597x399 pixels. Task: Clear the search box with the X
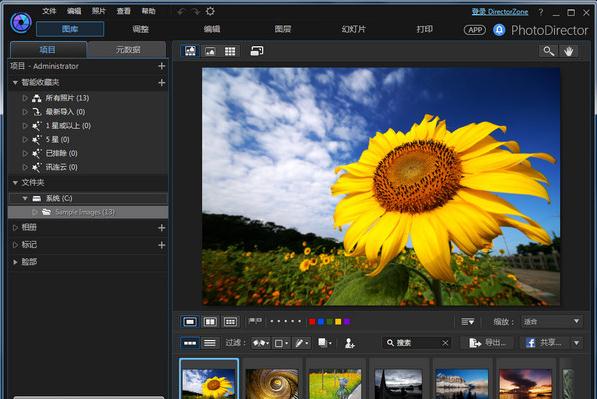click(x=445, y=343)
